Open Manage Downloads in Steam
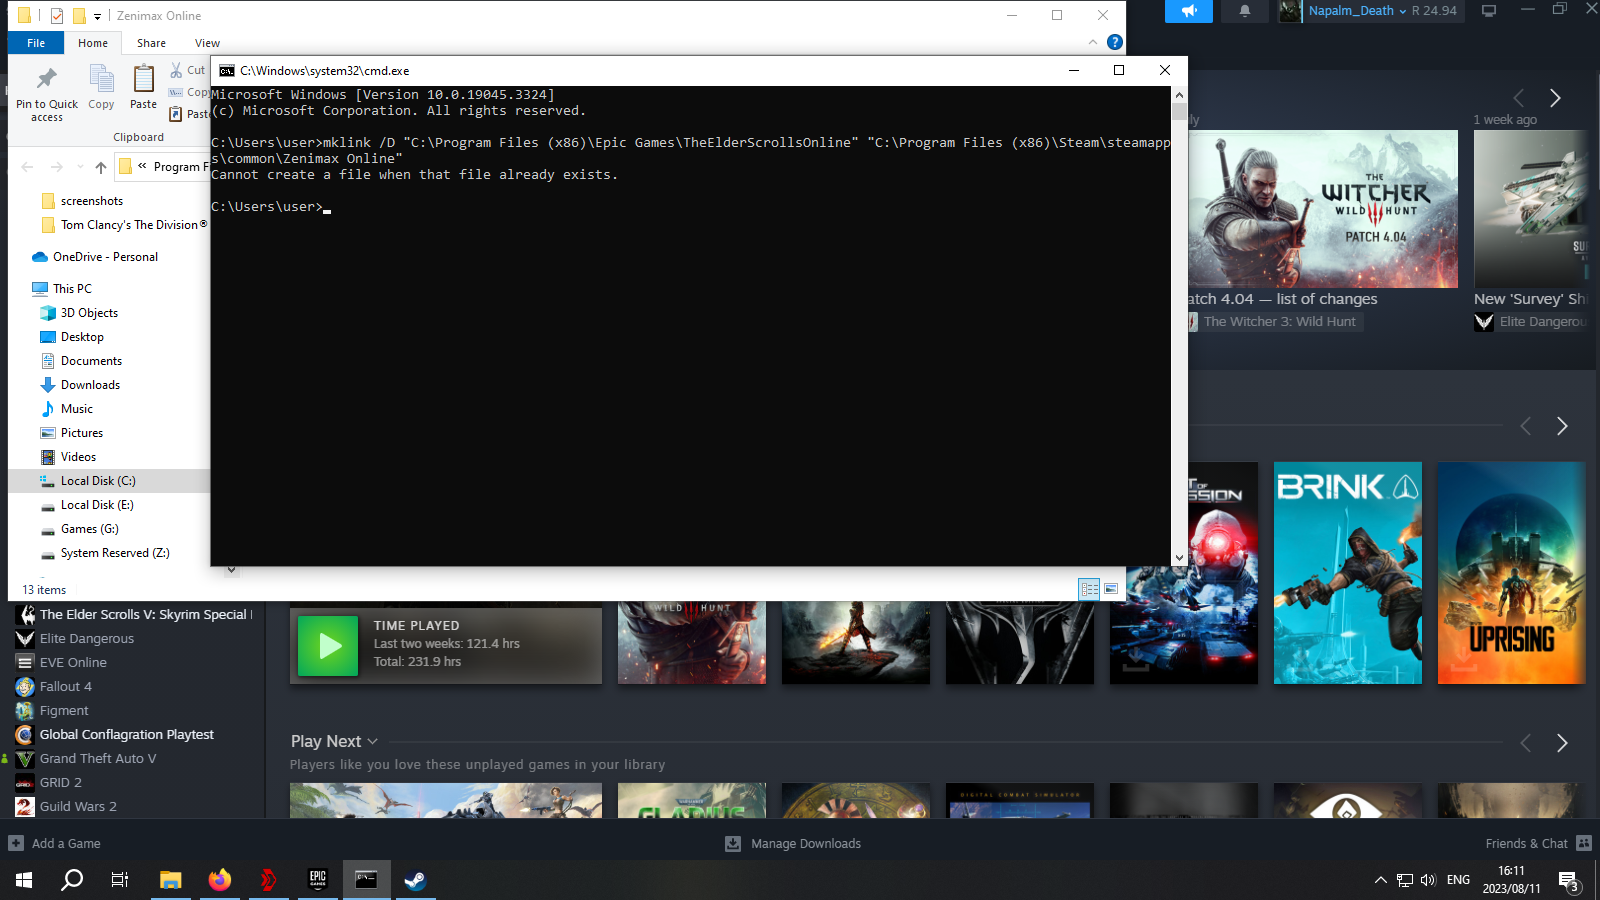Screen dimensions: 1600x900 pos(793,843)
